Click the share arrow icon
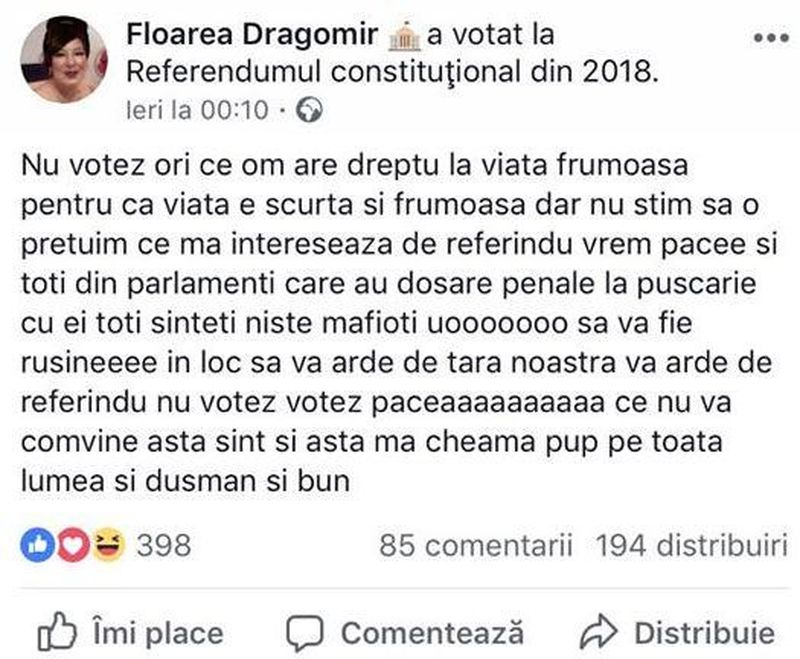 click(598, 633)
